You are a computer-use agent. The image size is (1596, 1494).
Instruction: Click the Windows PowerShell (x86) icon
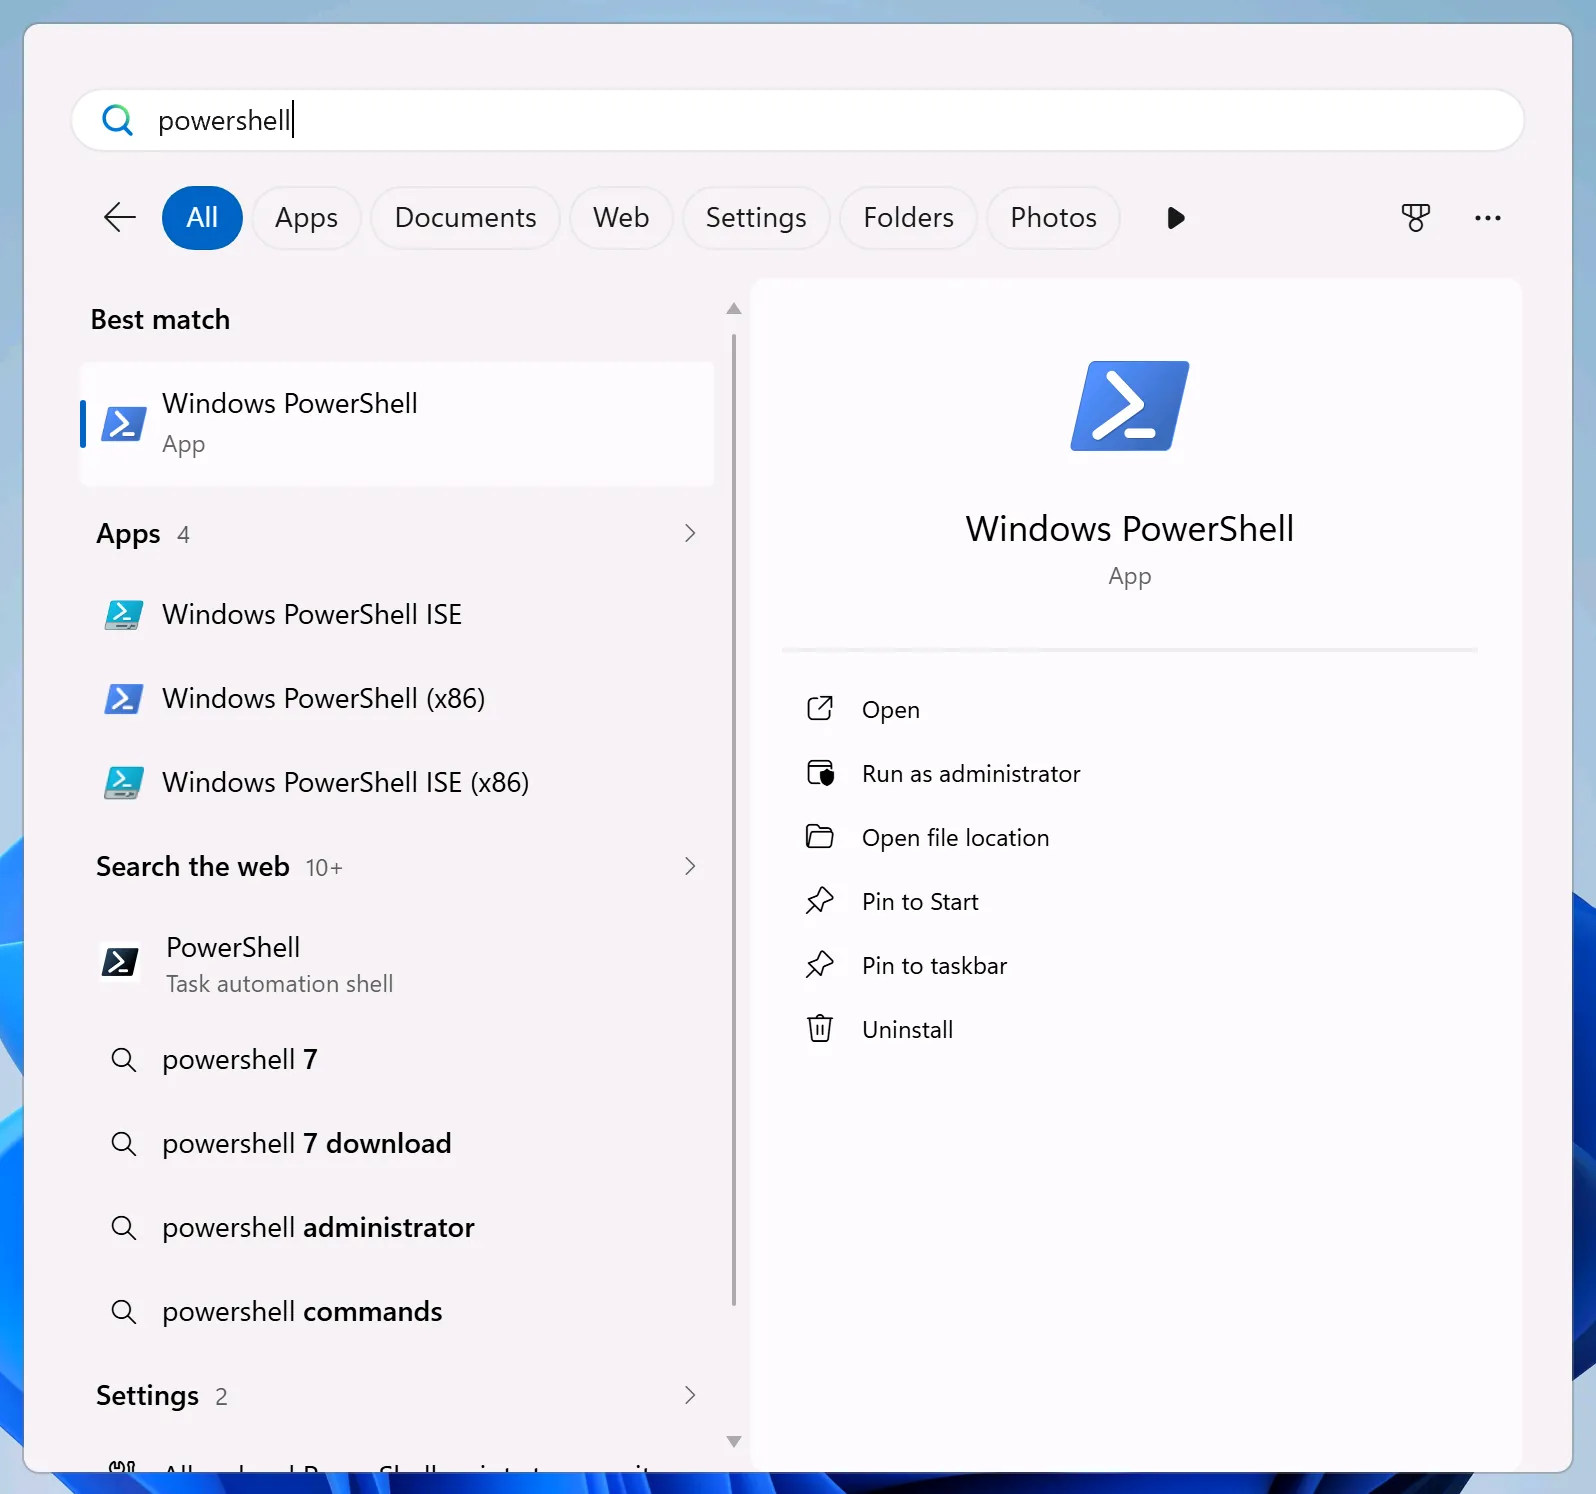tap(124, 698)
